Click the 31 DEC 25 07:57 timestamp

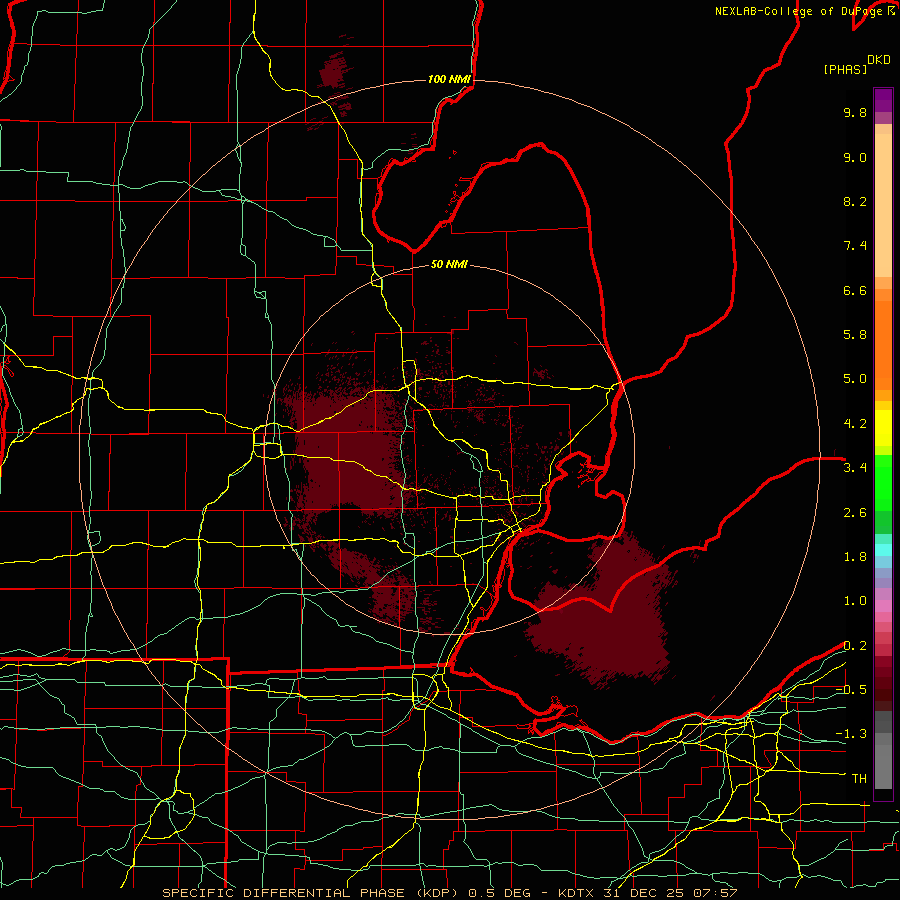670,893
